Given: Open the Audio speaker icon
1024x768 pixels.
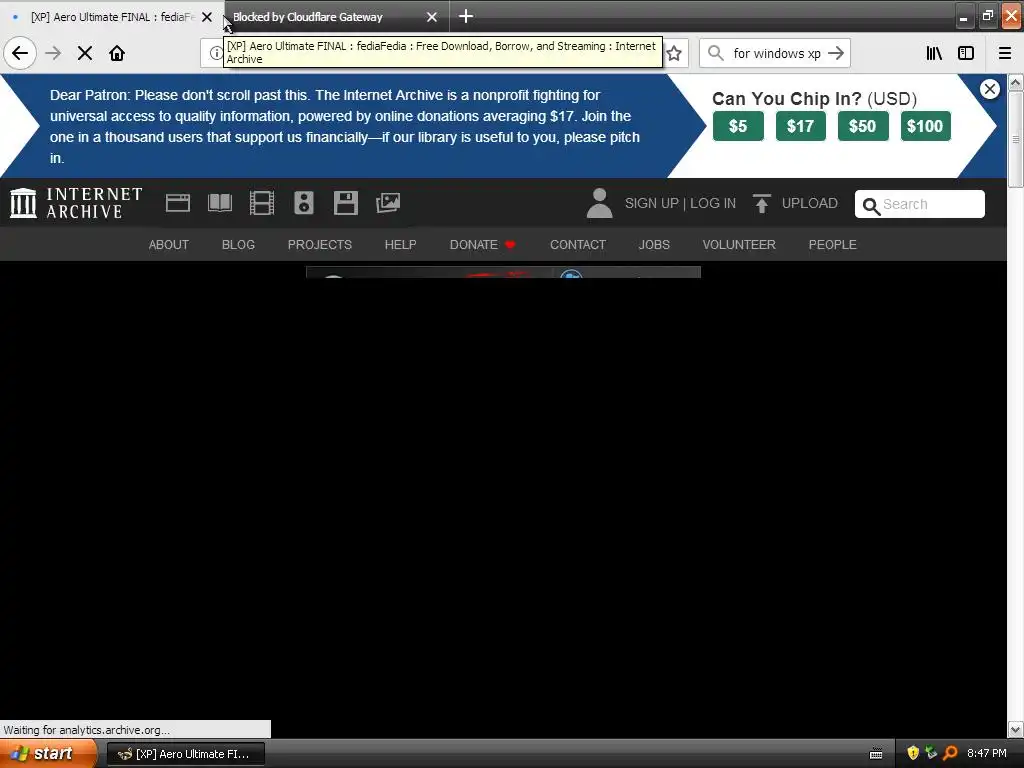Looking at the screenshot, I should click(x=304, y=203).
